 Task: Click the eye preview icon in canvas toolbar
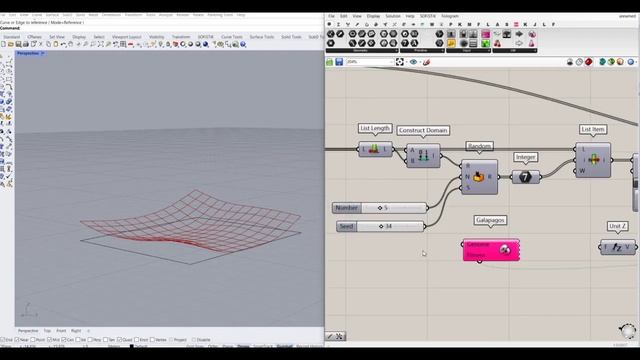[x=413, y=62]
